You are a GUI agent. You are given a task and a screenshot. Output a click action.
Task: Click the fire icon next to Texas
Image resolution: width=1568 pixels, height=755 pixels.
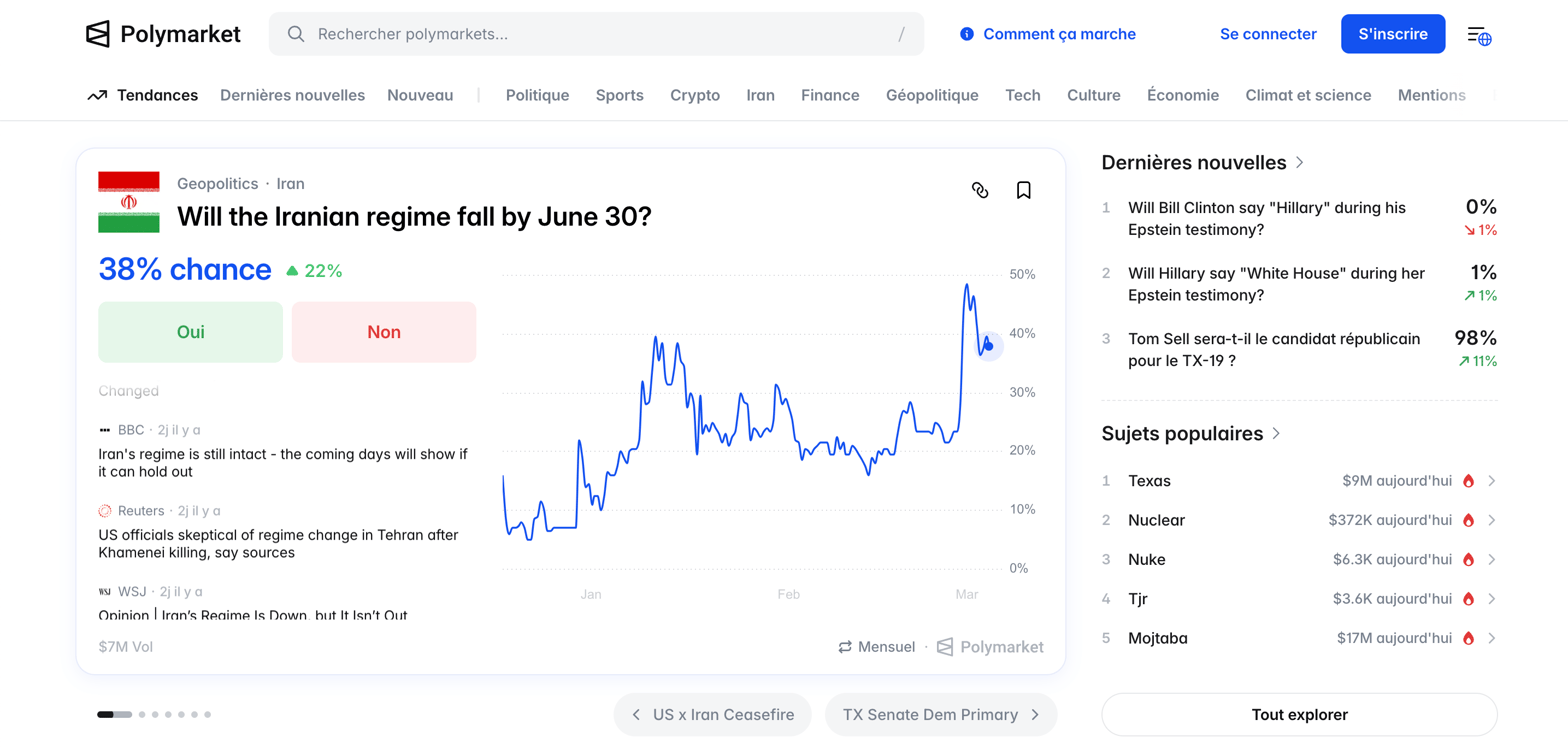[x=1468, y=481]
